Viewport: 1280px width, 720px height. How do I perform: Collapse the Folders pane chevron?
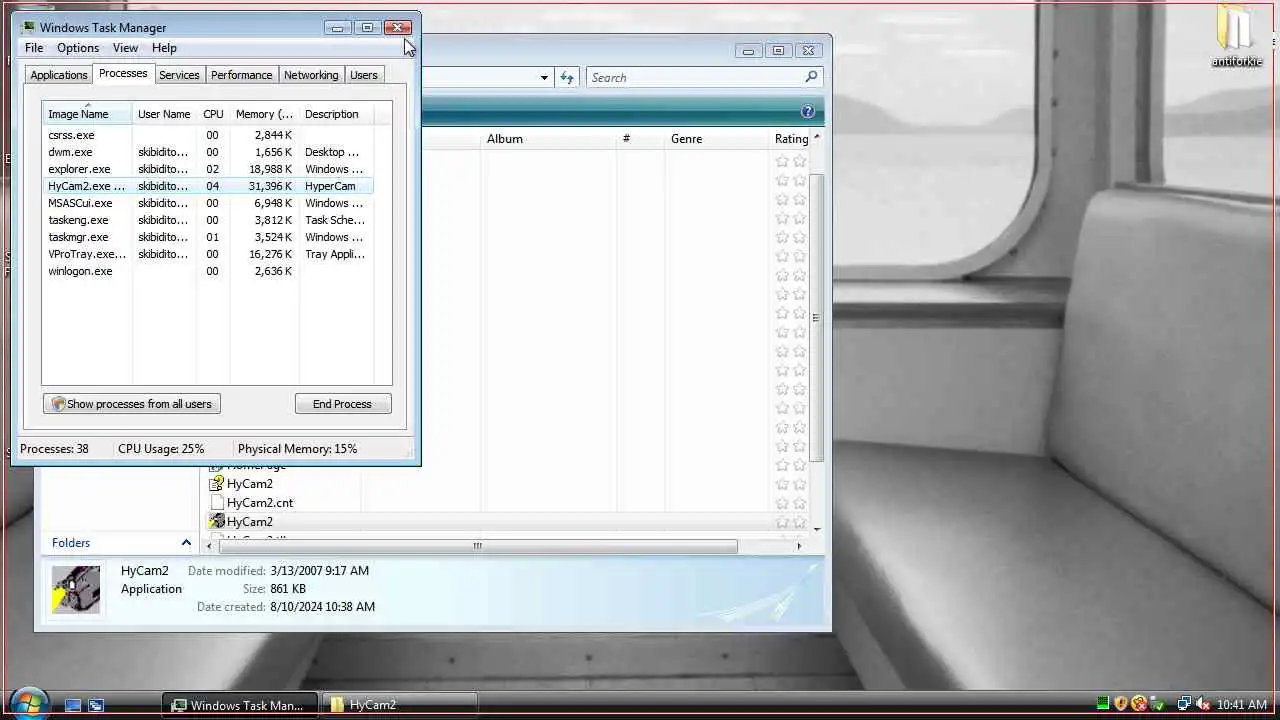tap(186, 543)
